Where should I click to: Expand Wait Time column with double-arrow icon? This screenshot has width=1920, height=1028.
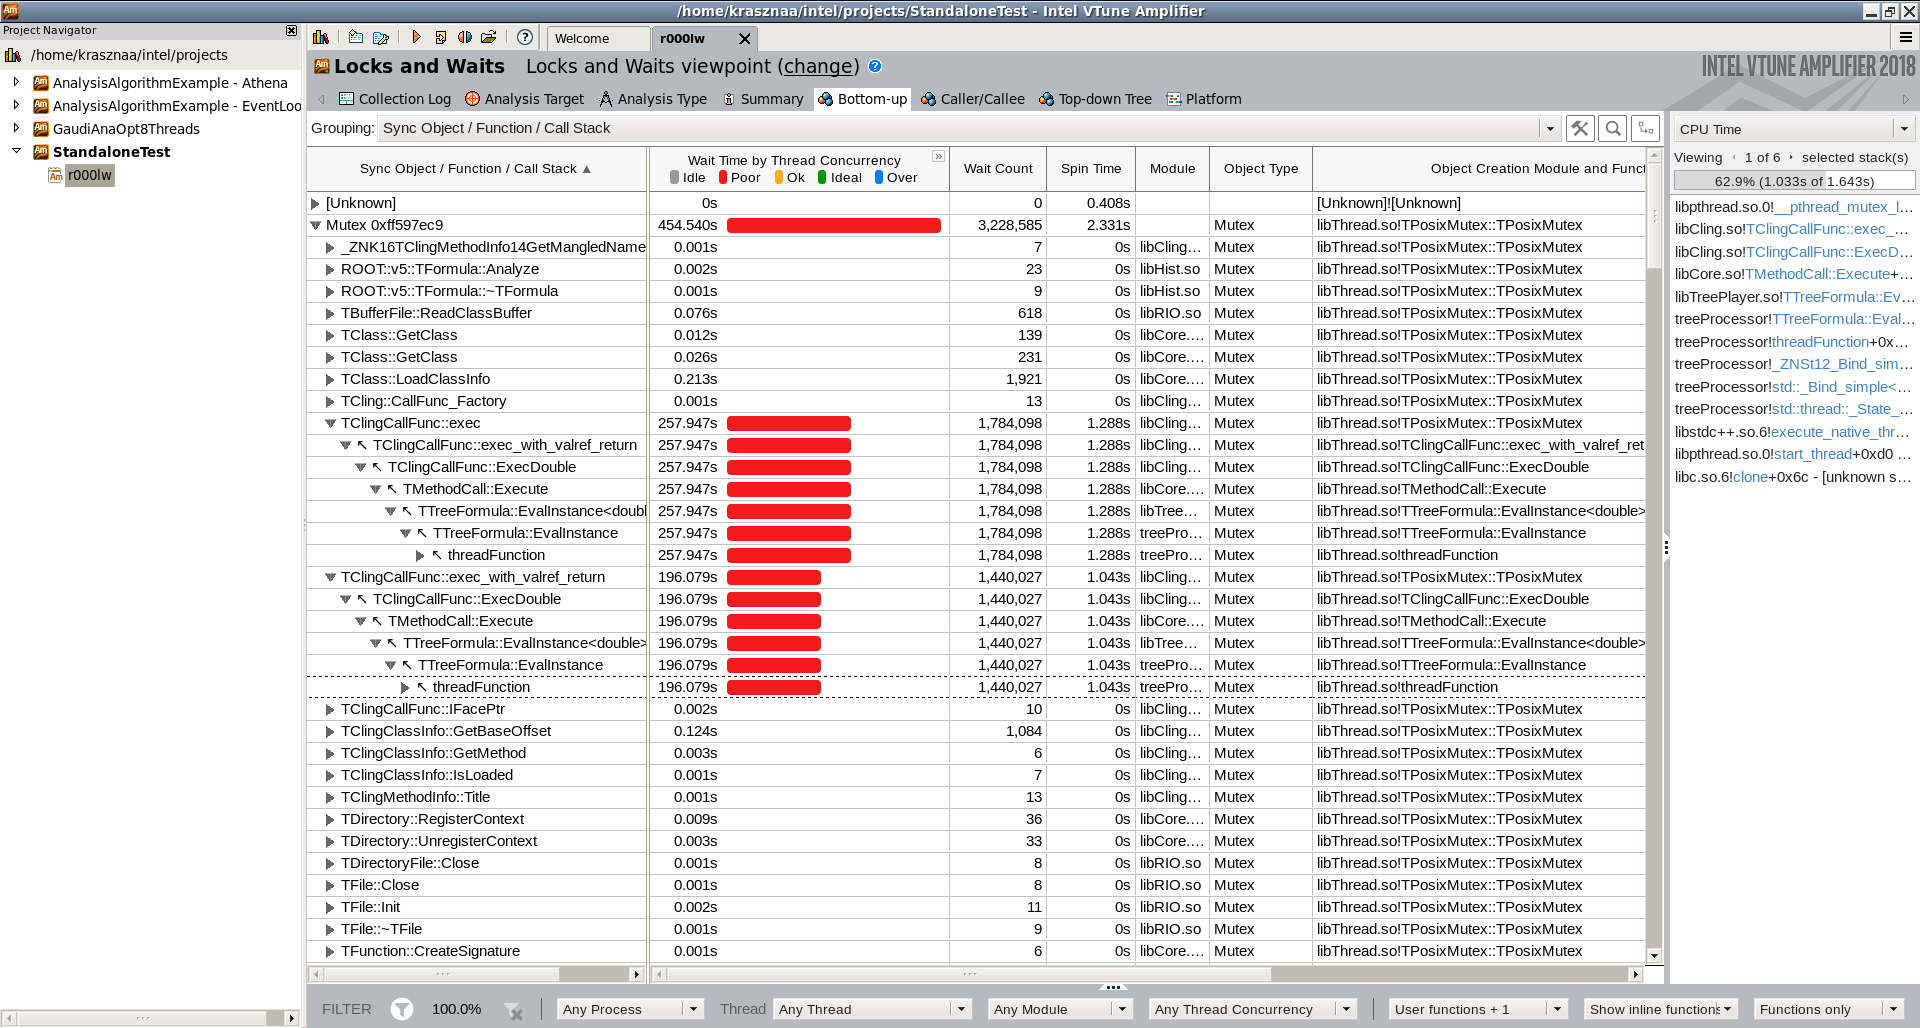[x=938, y=156]
